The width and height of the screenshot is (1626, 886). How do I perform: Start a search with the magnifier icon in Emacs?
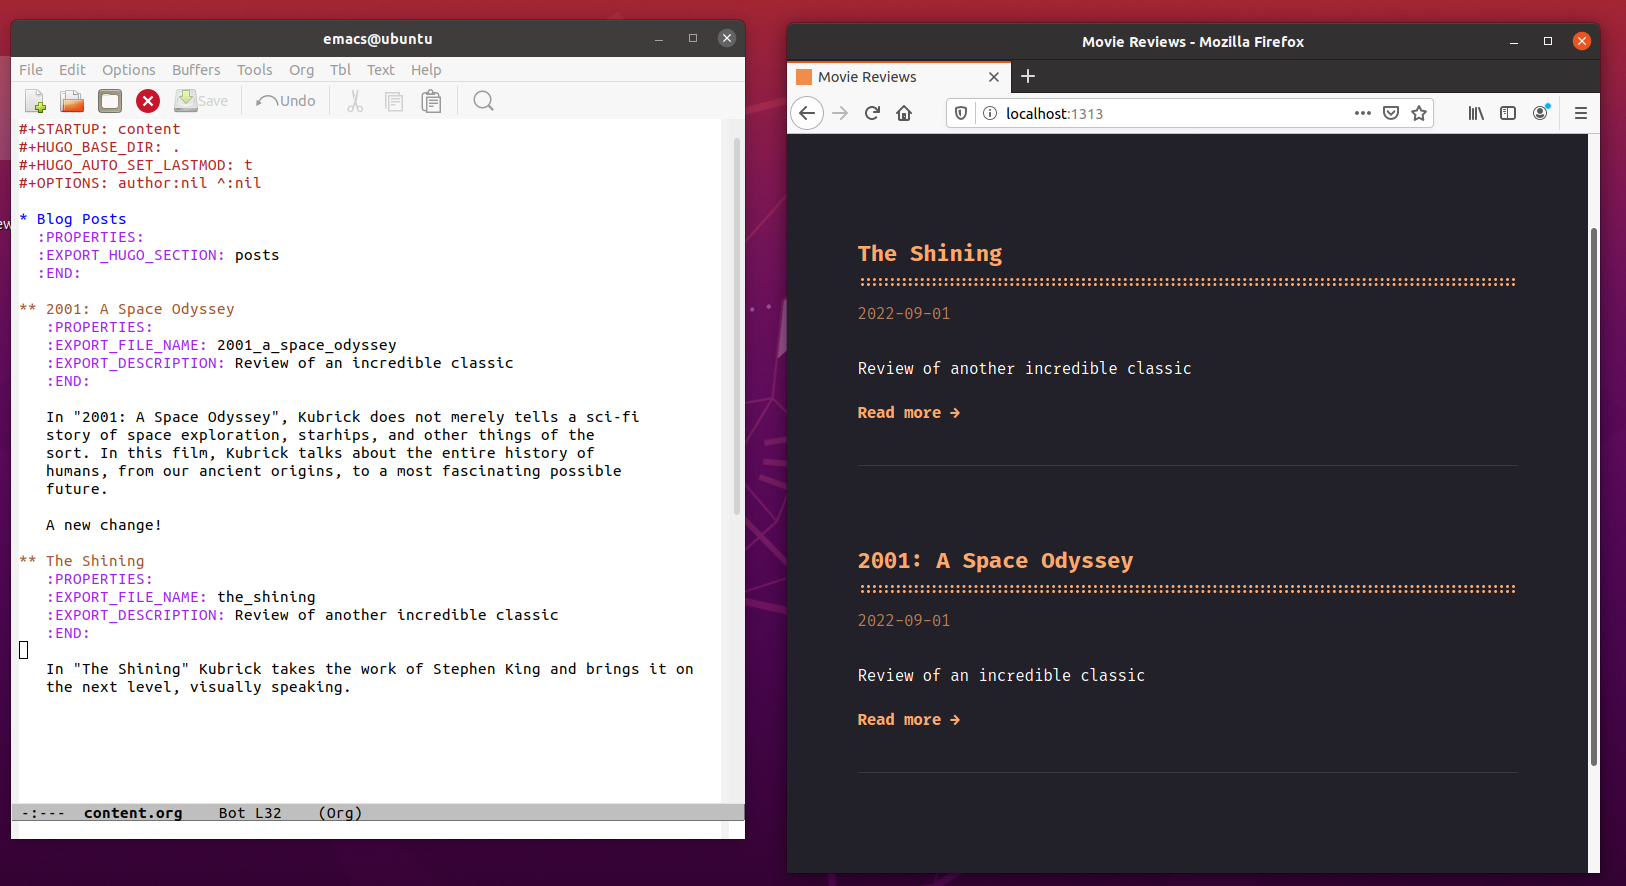pos(483,101)
